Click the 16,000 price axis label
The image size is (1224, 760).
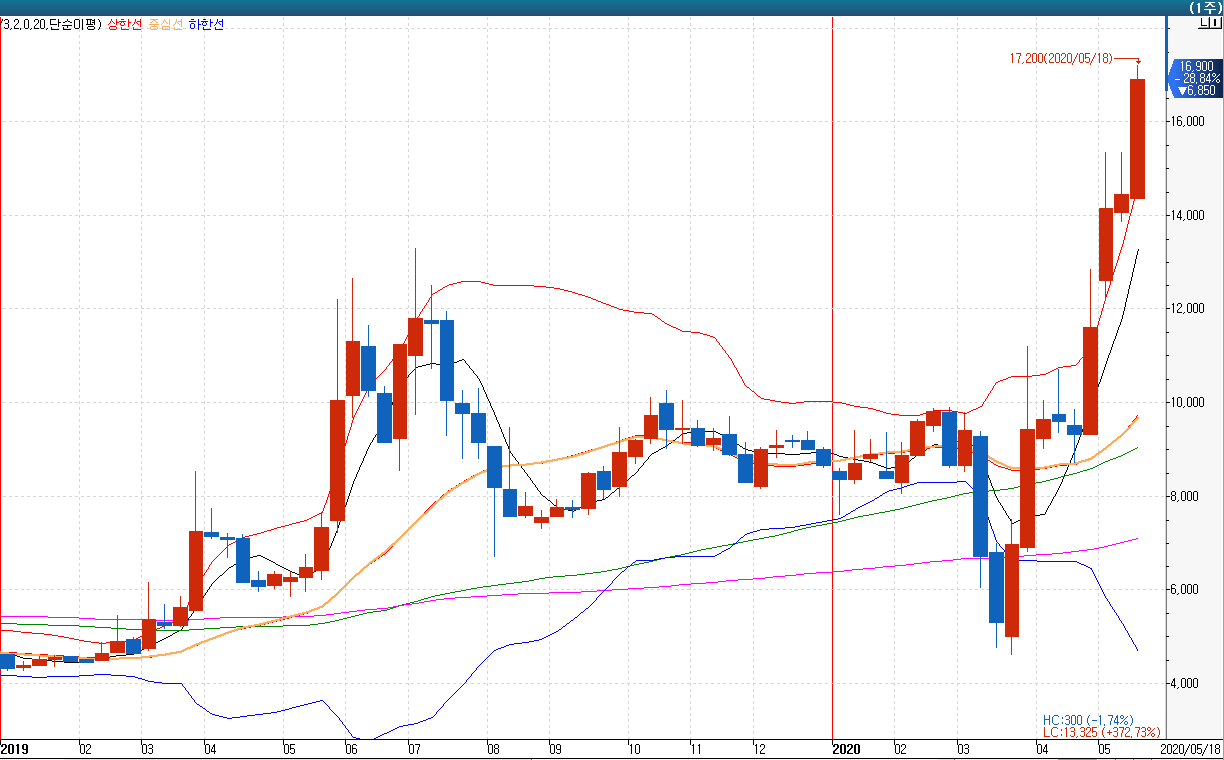click(x=1187, y=122)
